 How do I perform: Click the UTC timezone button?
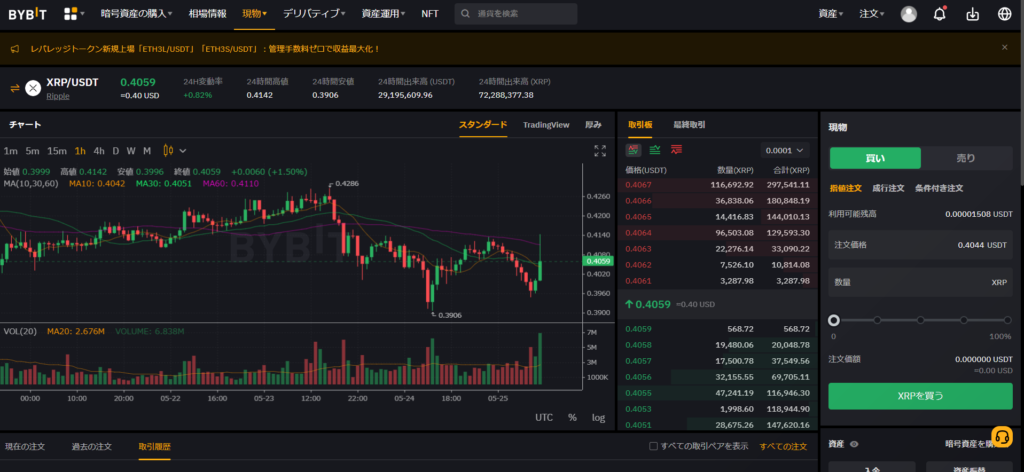tap(544, 417)
